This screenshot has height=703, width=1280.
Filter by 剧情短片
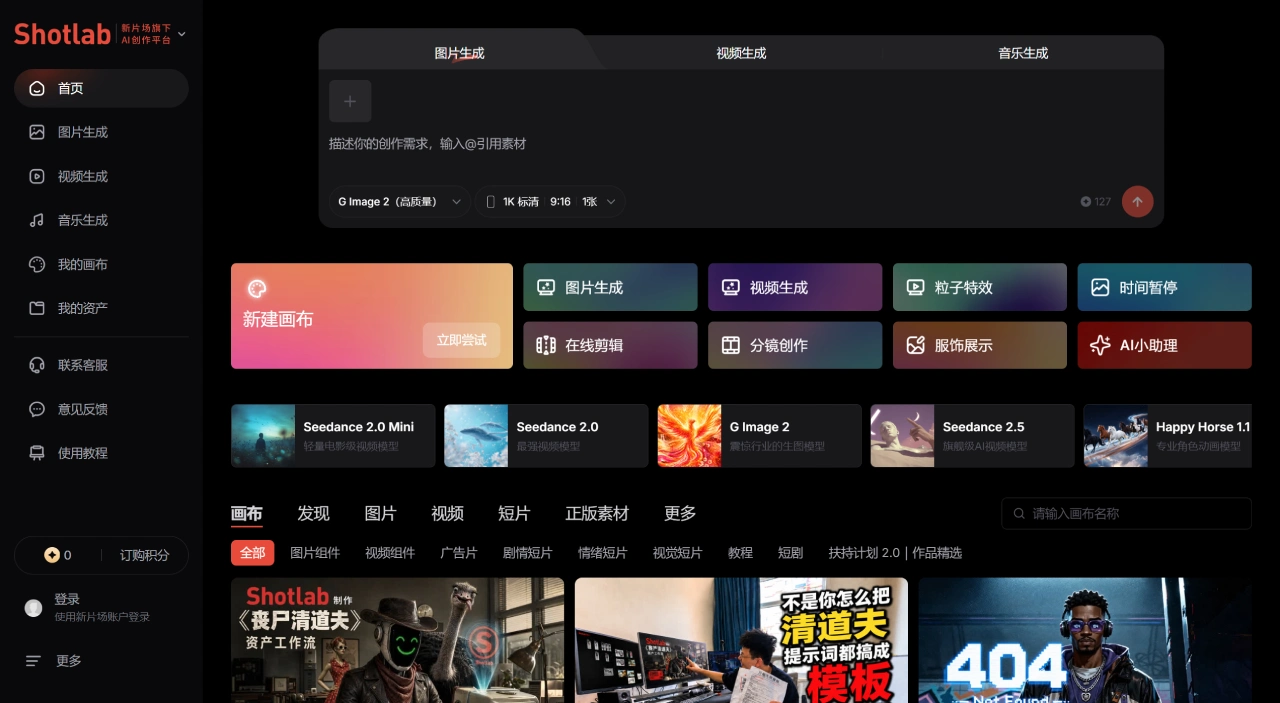527,553
